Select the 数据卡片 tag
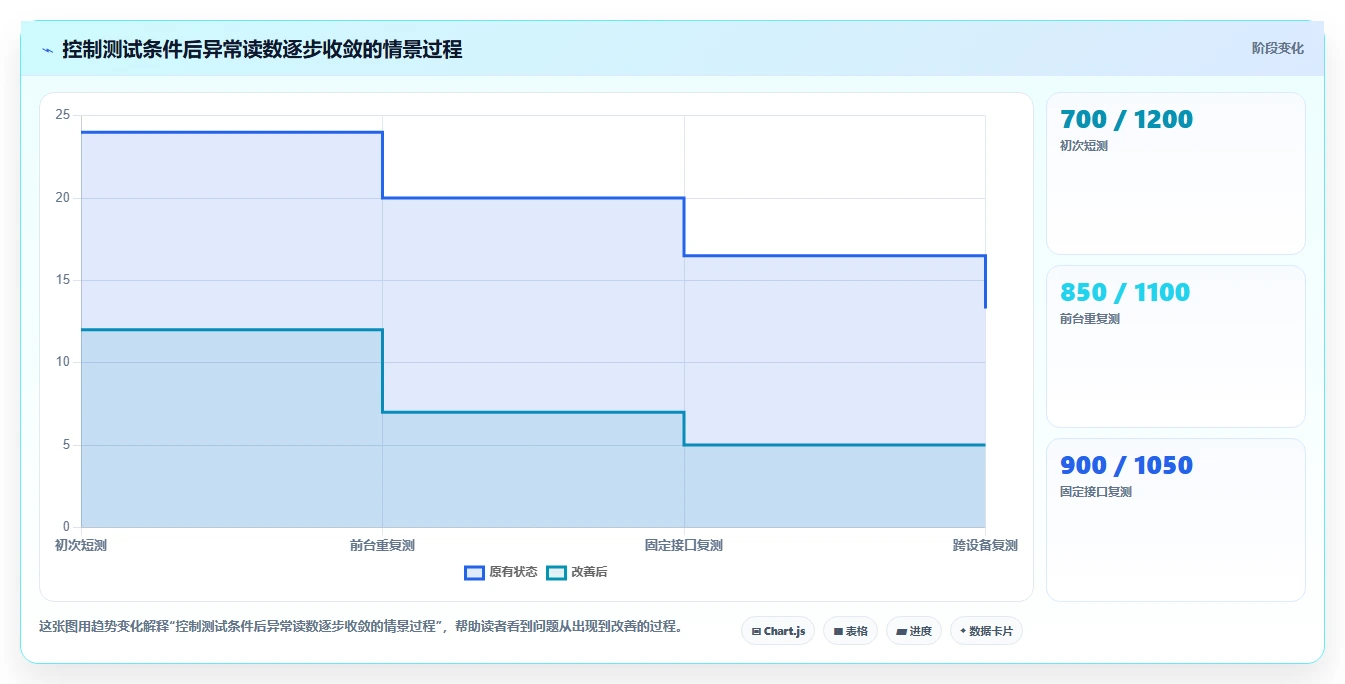The height and width of the screenshot is (684, 1345). (x=986, y=631)
